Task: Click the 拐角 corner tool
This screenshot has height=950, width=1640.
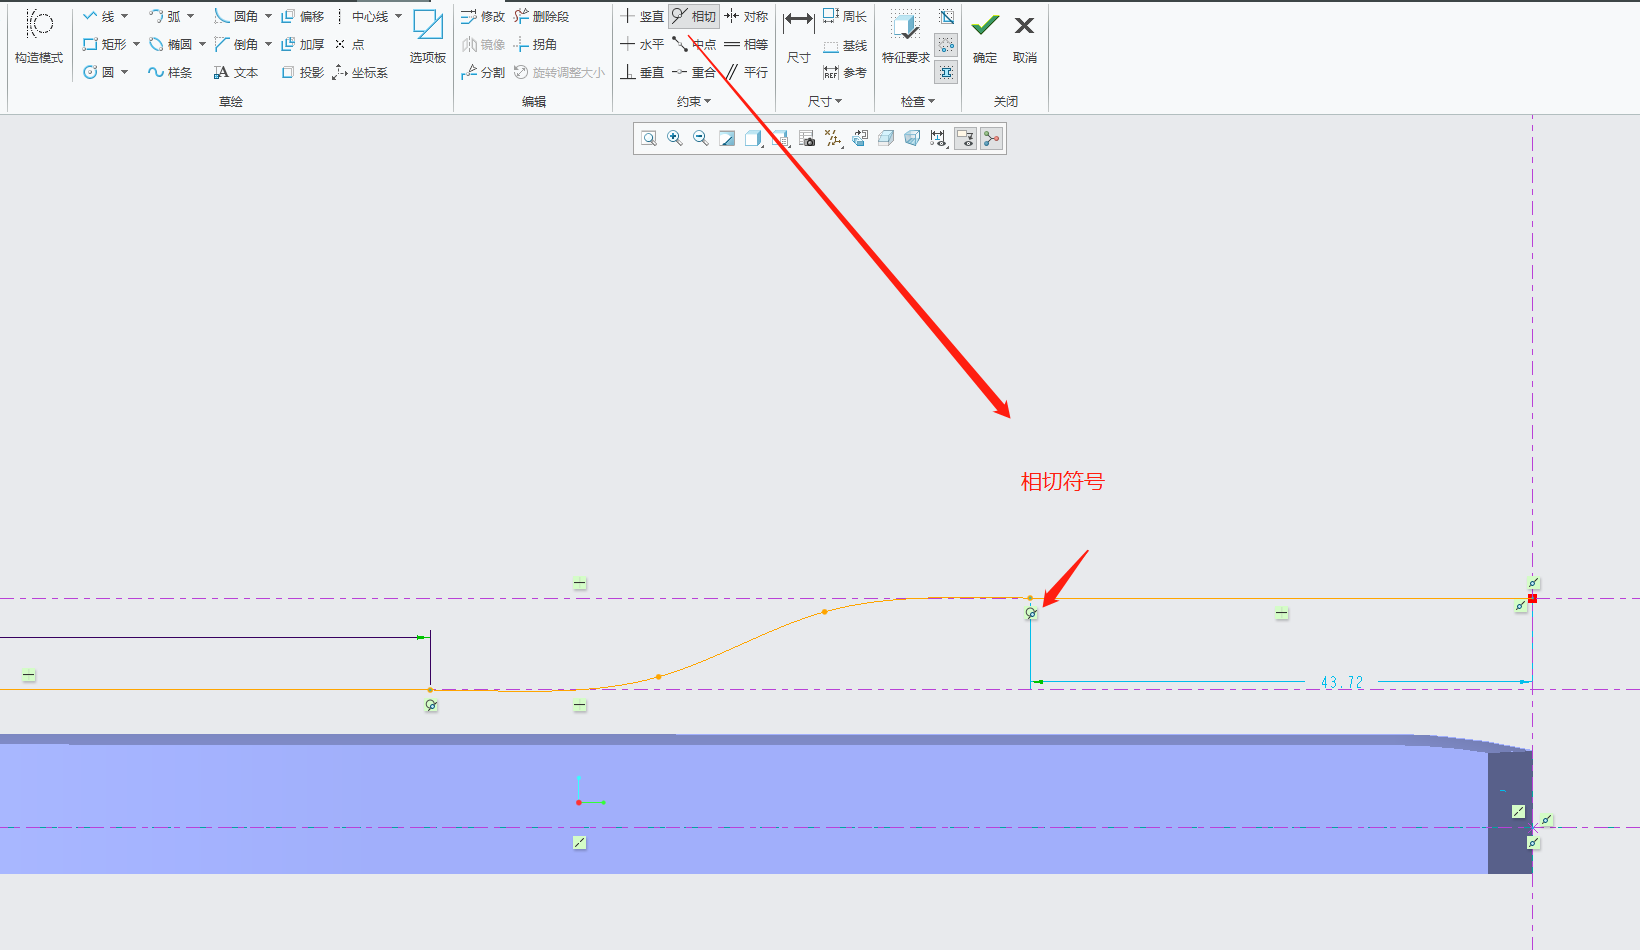Action: click(535, 45)
